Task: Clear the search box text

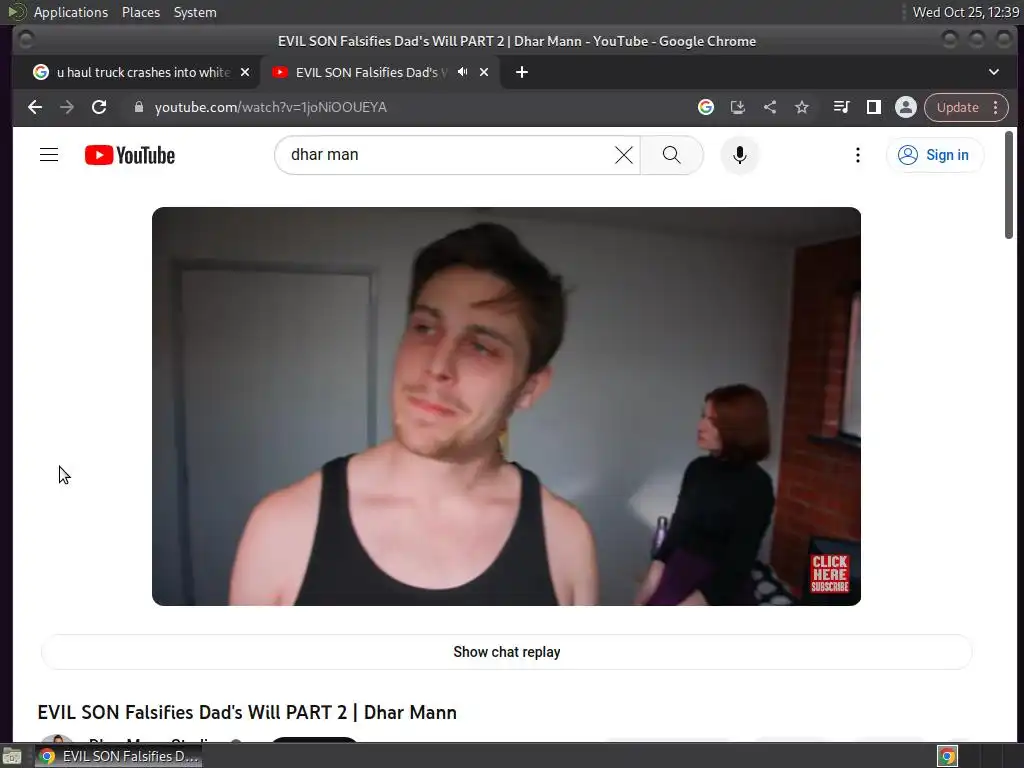Action: (624, 155)
